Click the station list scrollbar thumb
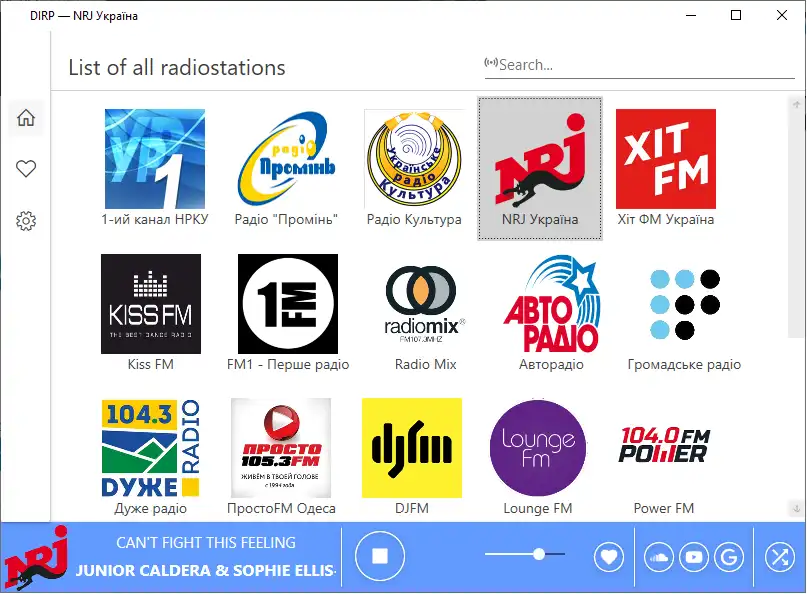This screenshot has width=807, height=594. pos(795,225)
